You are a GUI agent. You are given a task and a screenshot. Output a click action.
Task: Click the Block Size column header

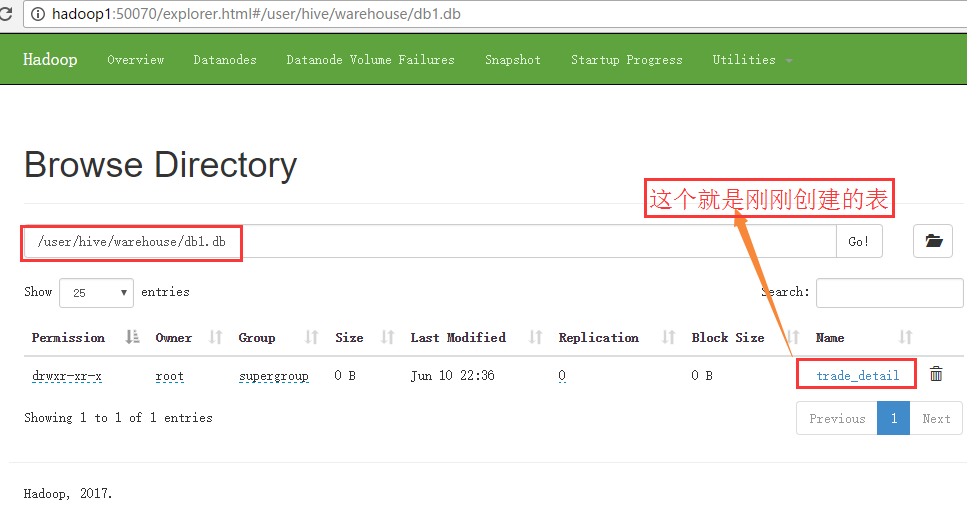pos(728,338)
